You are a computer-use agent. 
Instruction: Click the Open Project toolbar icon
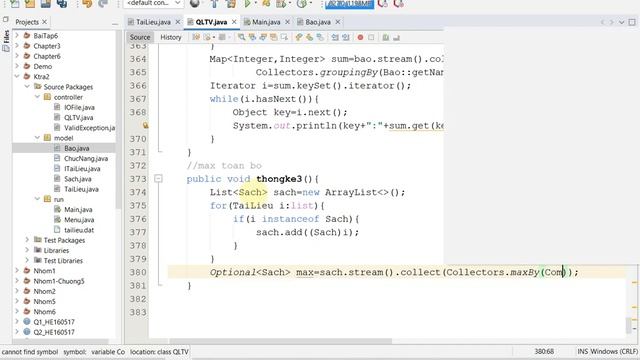[46, 4]
